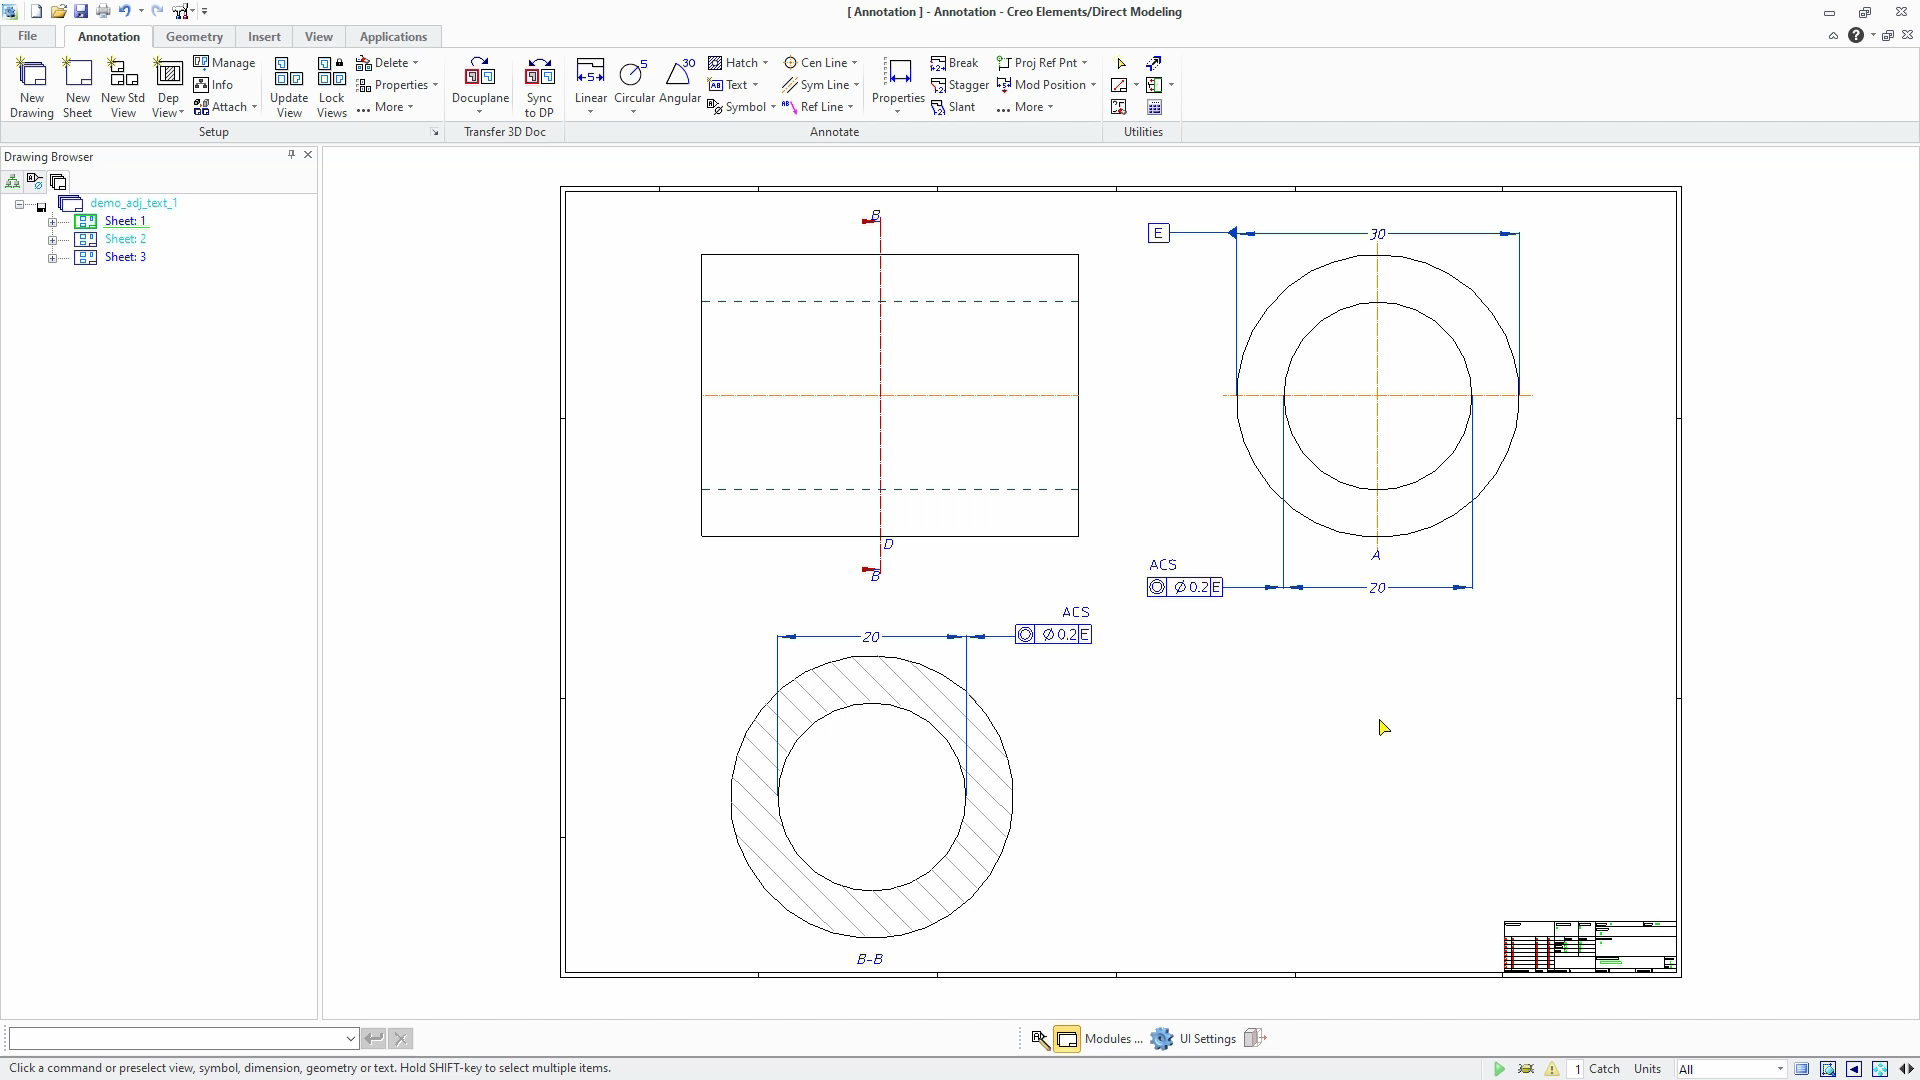This screenshot has width=1920, height=1080.
Task: Open UI Settings
Action: pyautogui.click(x=1194, y=1039)
